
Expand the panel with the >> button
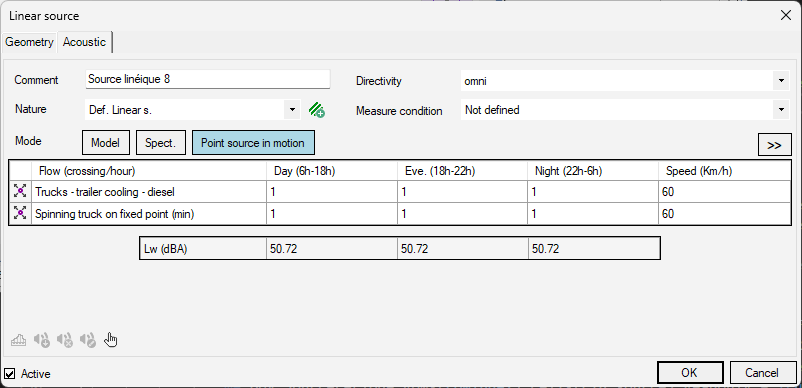pos(774,145)
